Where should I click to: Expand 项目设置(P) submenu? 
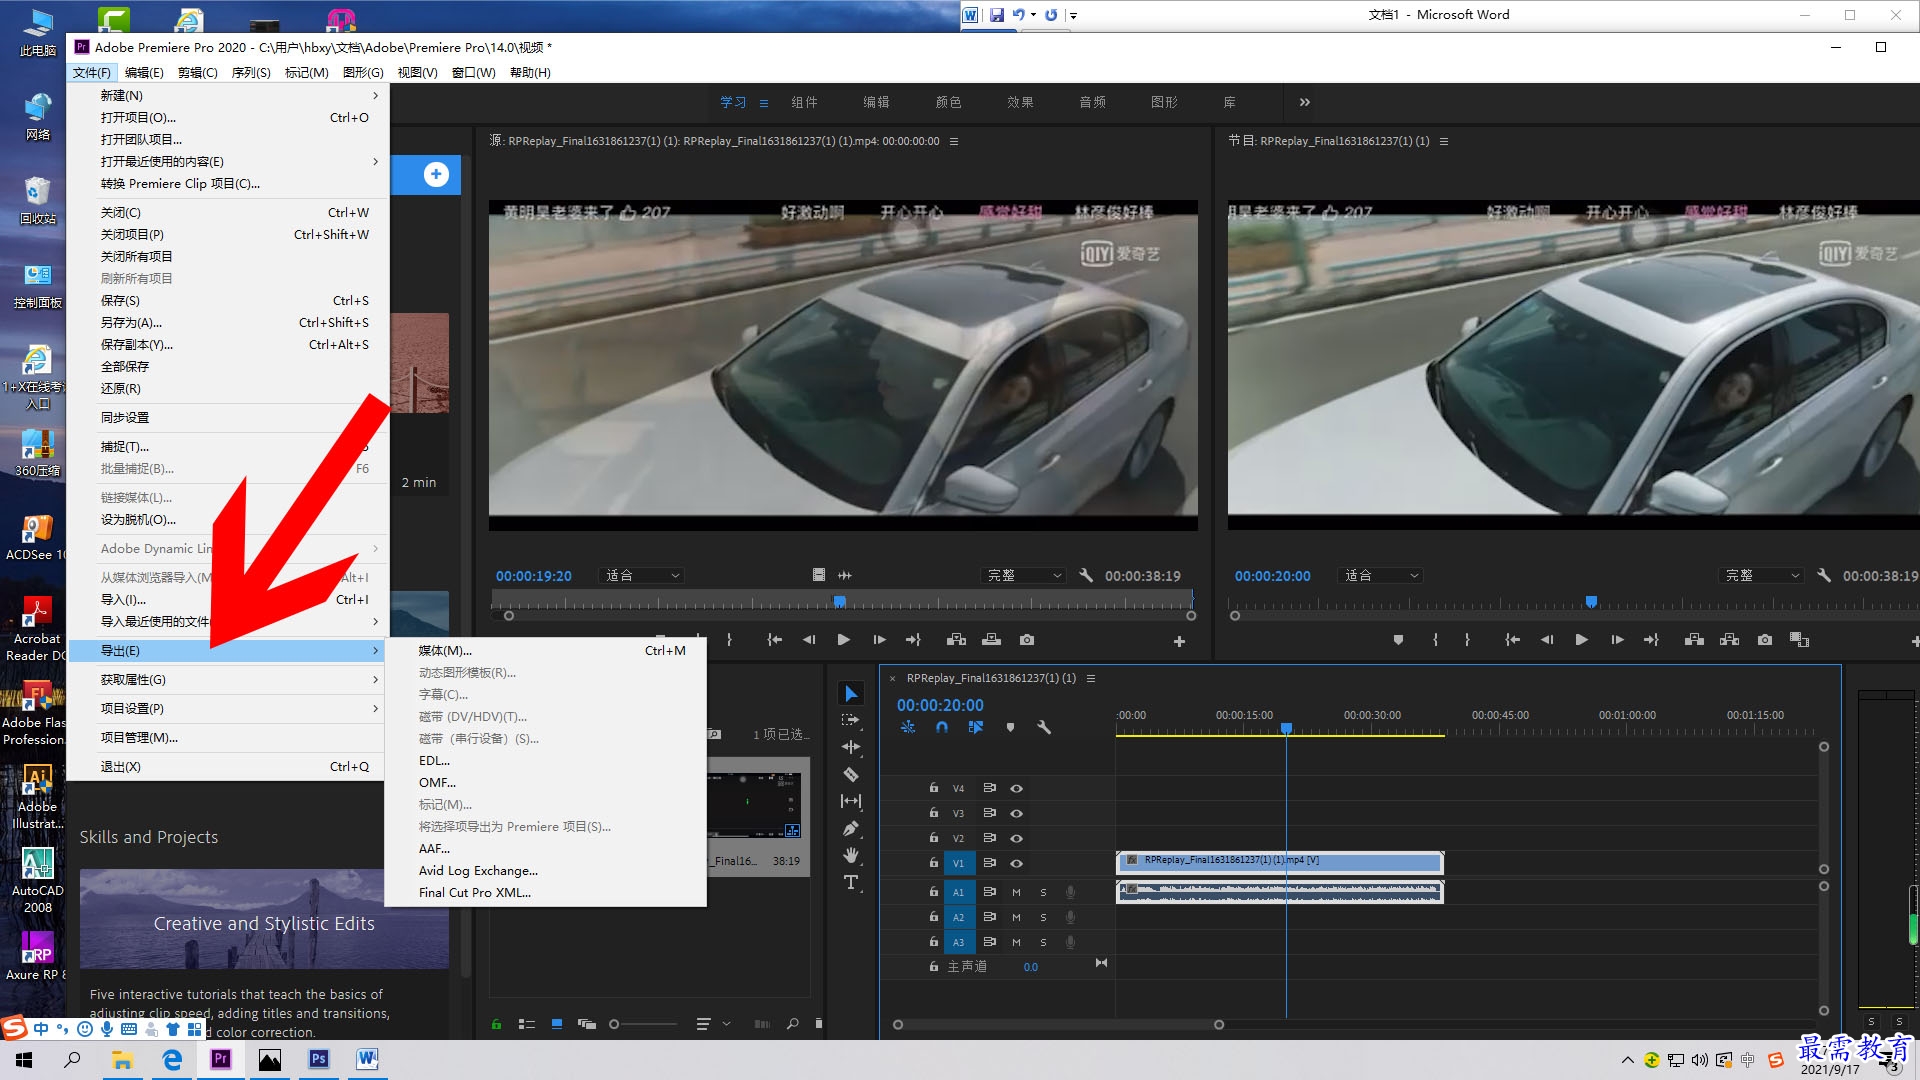pos(228,709)
